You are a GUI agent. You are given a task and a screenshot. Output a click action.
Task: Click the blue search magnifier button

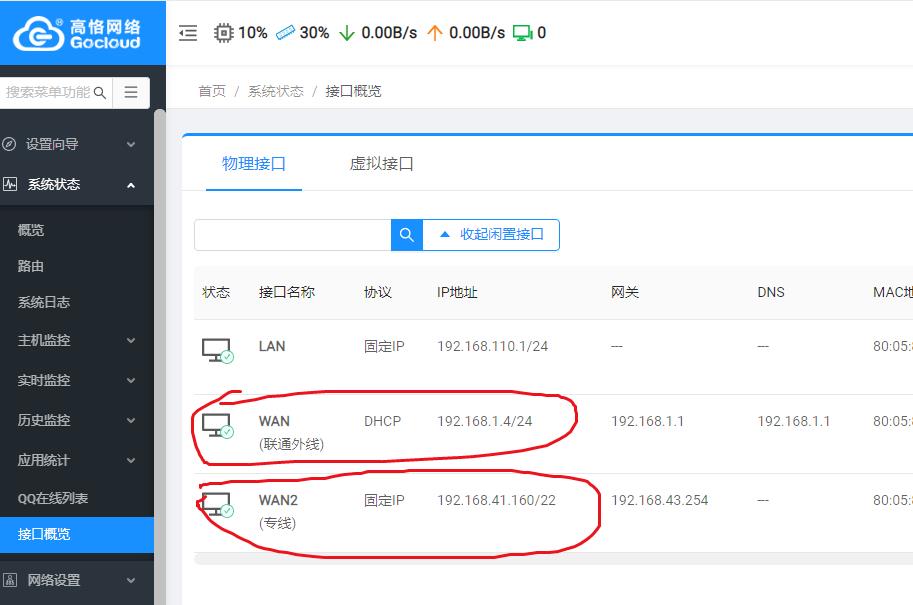tap(406, 235)
